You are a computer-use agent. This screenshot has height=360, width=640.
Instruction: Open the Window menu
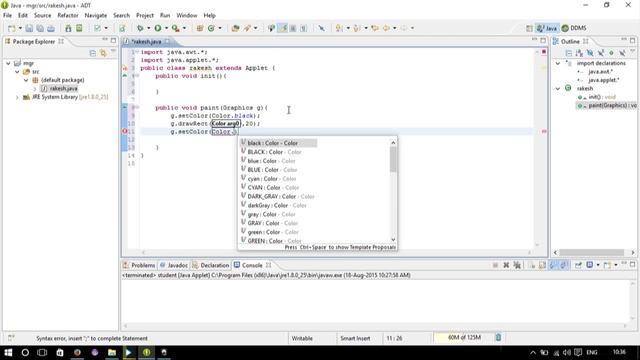click(187, 15)
